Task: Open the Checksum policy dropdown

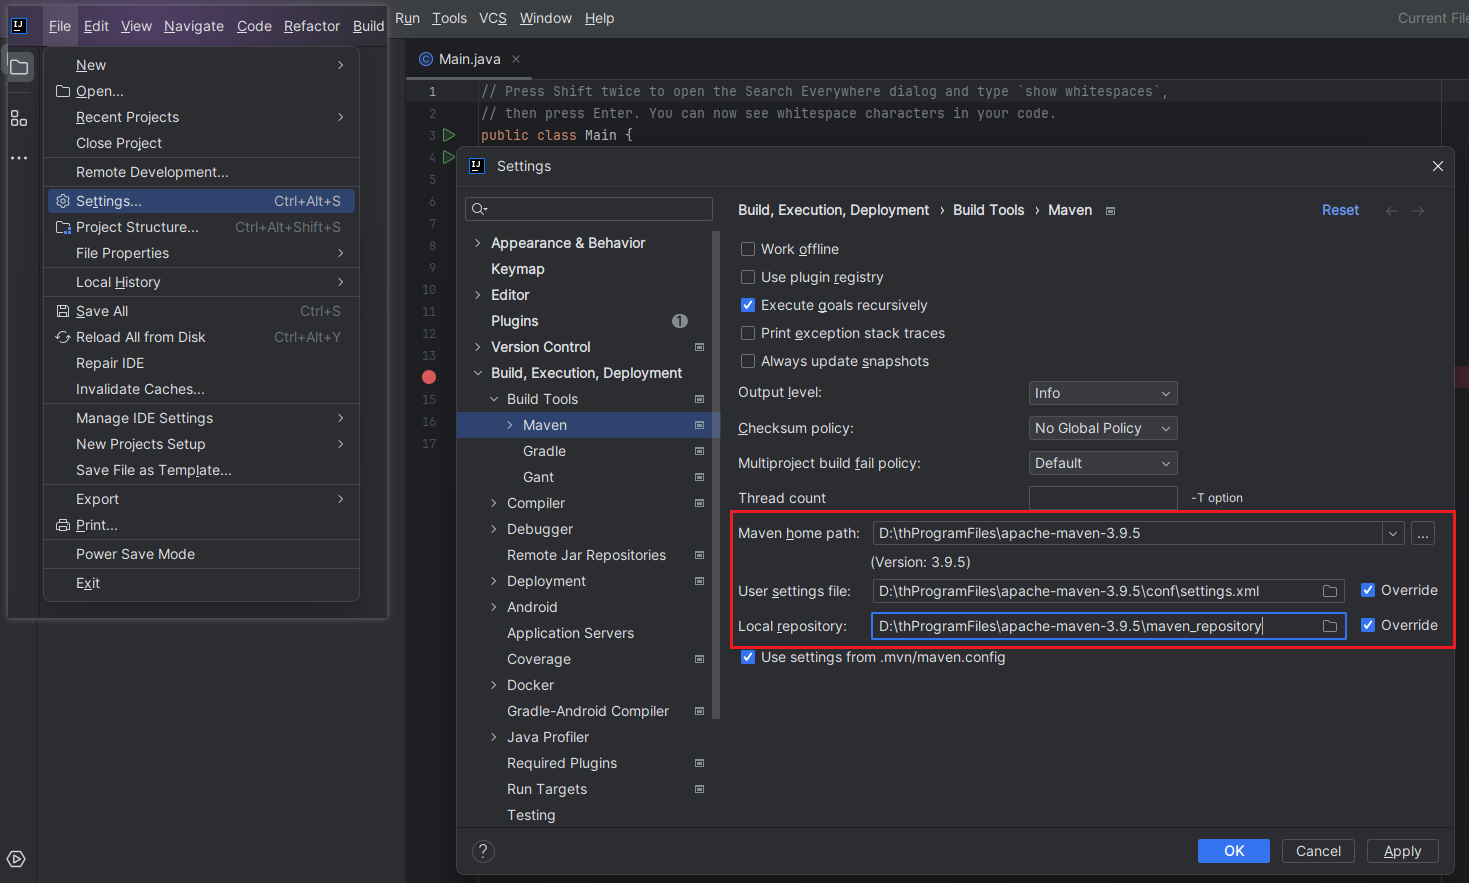Action: (1103, 428)
